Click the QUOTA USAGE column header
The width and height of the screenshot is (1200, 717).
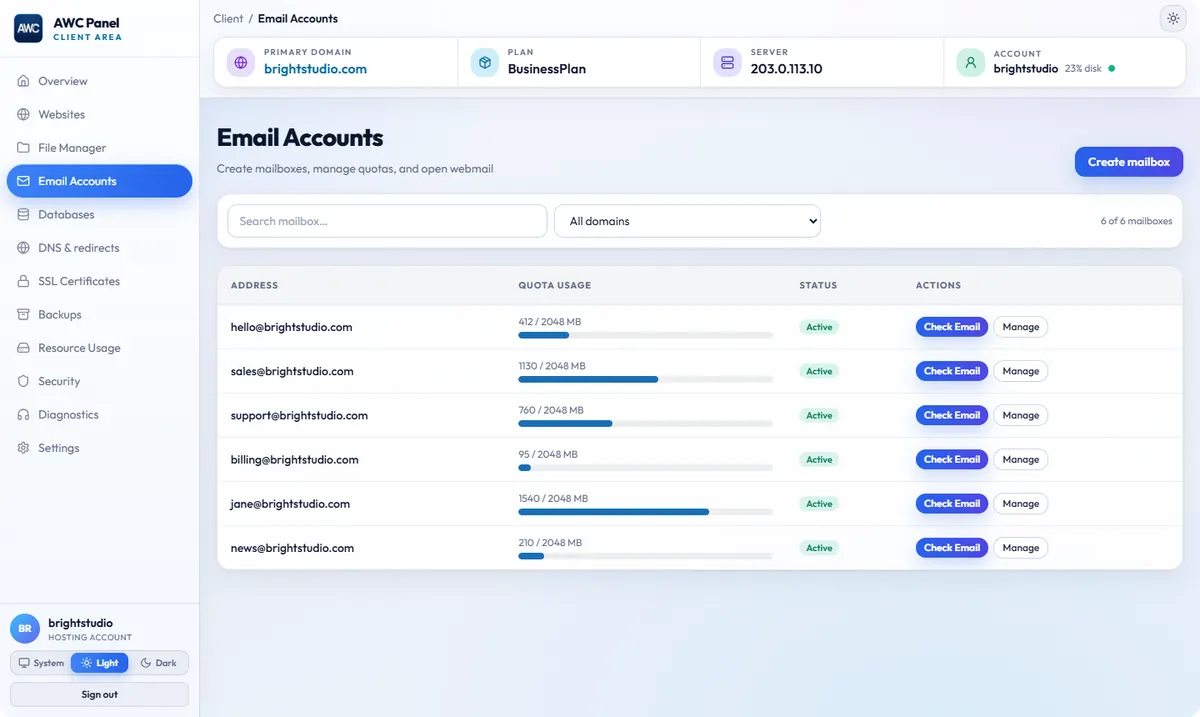tap(554, 285)
